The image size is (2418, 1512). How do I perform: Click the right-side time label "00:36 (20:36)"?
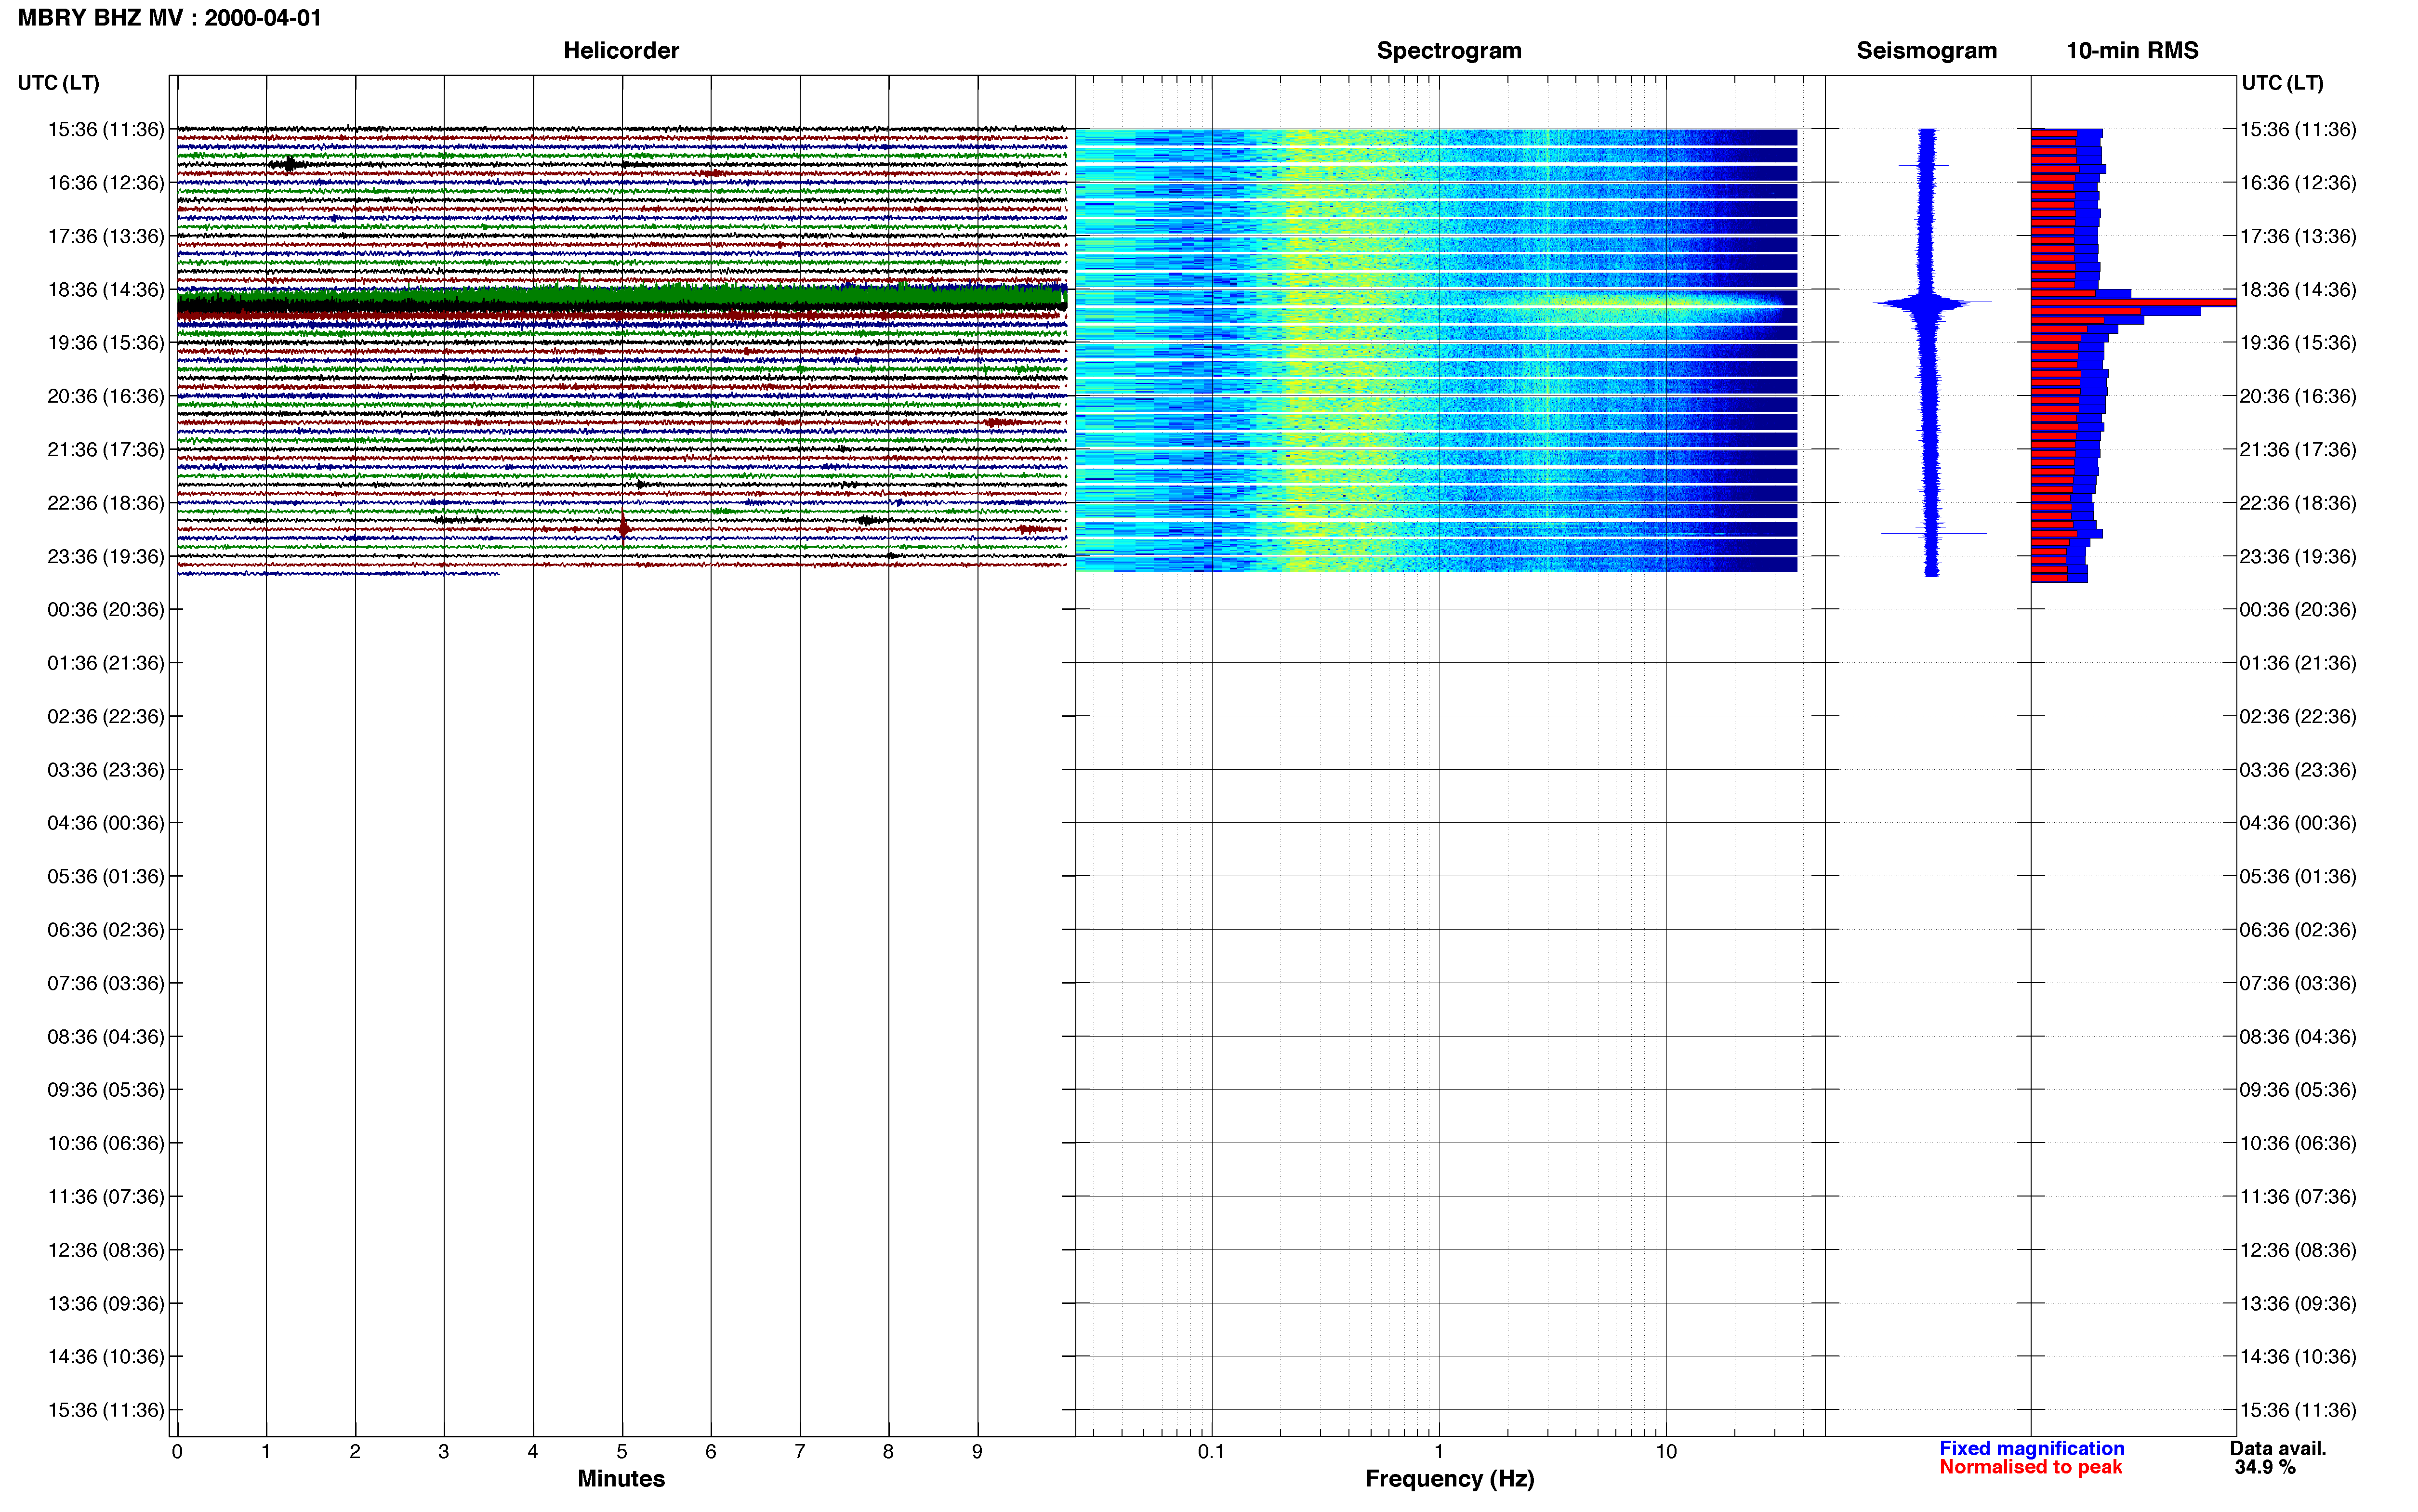(x=2298, y=609)
